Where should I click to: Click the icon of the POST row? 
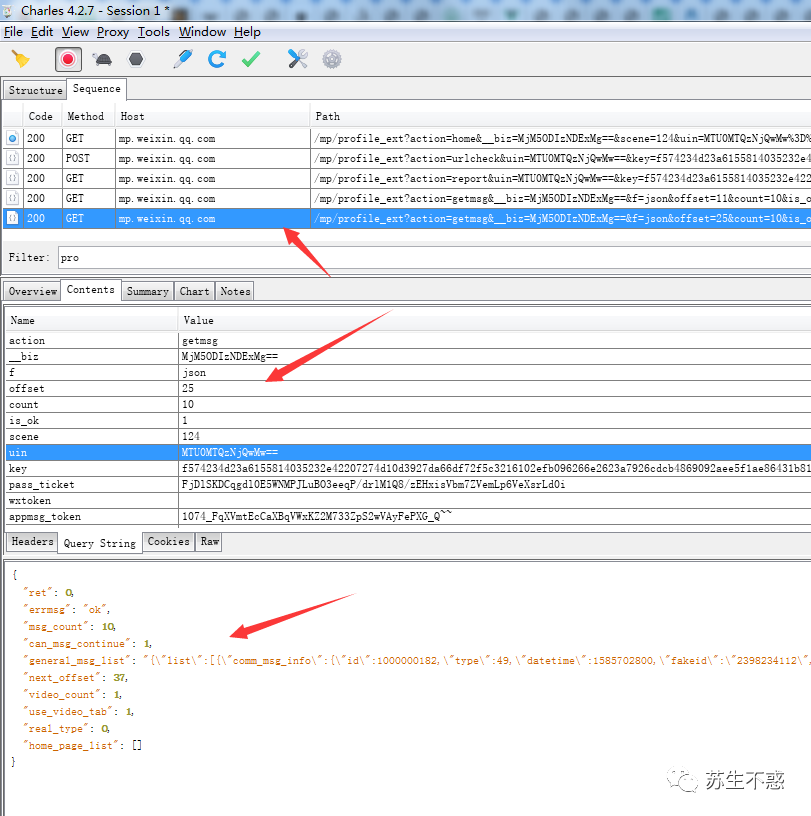pyautogui.click(x=12, y=158)
